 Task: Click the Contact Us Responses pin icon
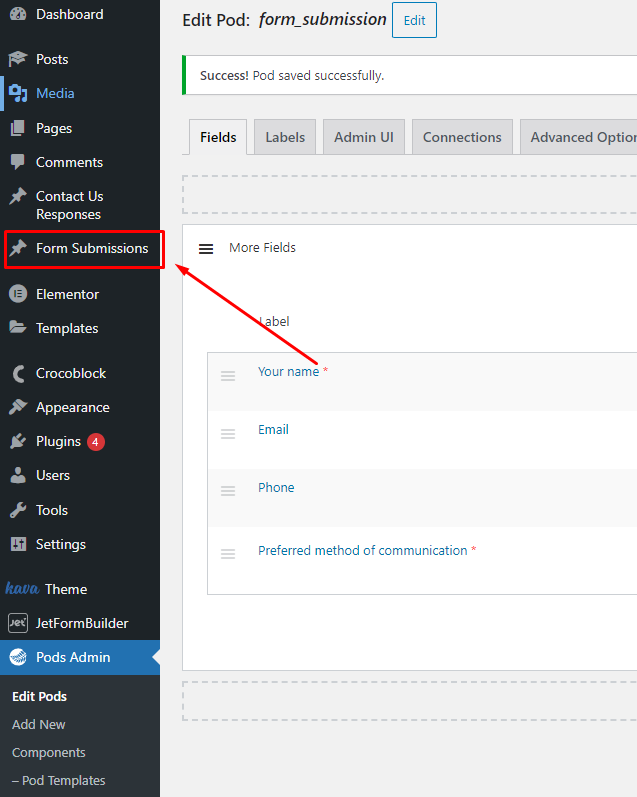(18, 196)
